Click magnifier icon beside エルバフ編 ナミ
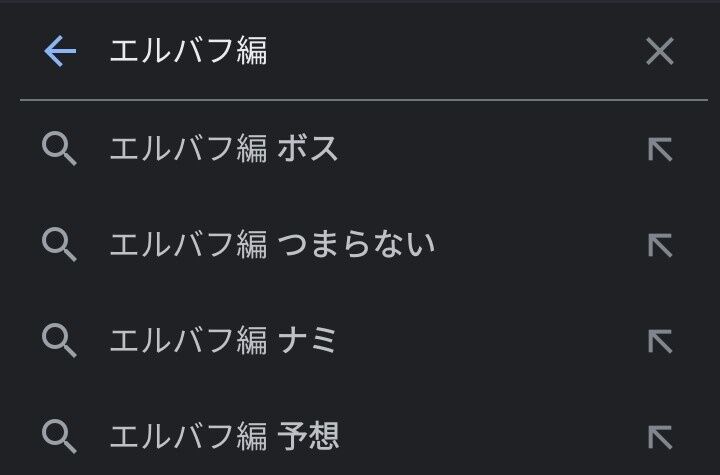This screenshot has height=475, width=720. point(59,340)
